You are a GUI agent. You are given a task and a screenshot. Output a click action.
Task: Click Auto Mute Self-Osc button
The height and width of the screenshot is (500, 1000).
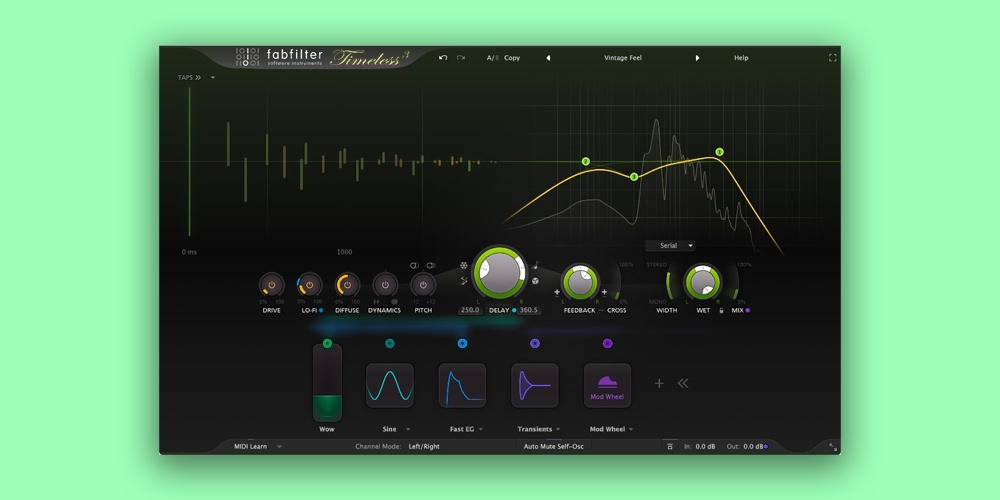554,446
